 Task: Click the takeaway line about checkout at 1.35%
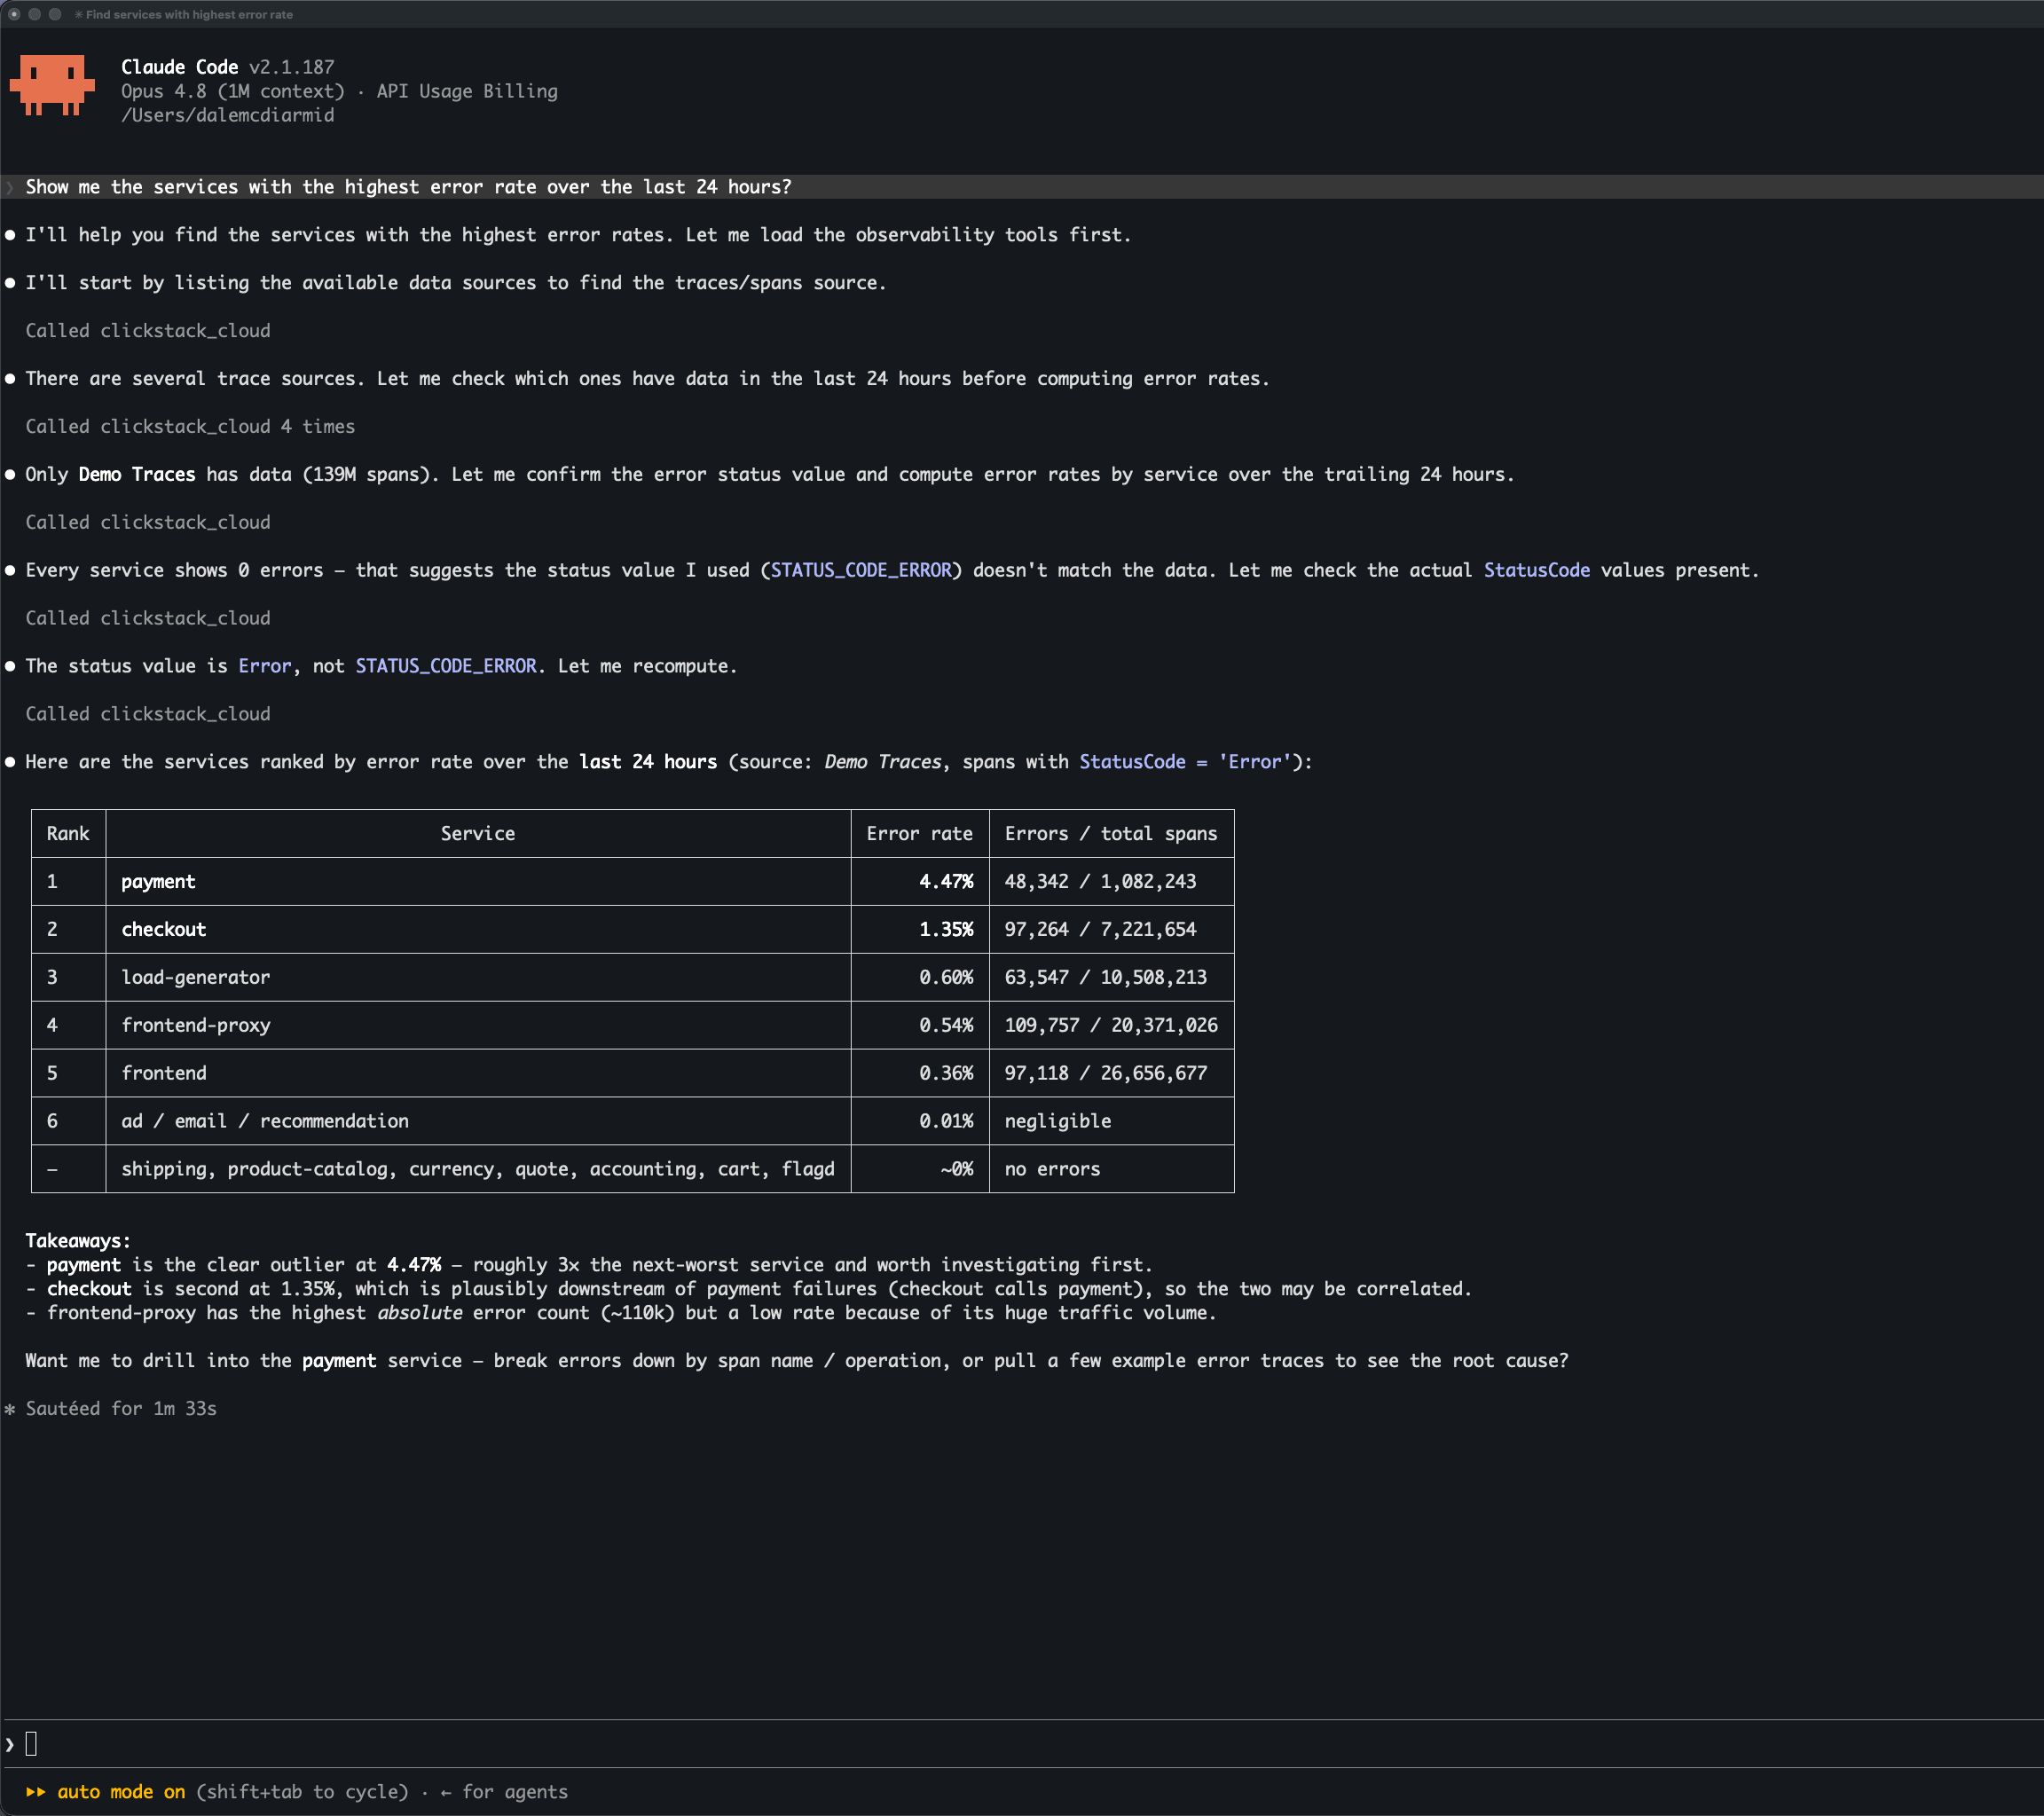[749, 1289]
